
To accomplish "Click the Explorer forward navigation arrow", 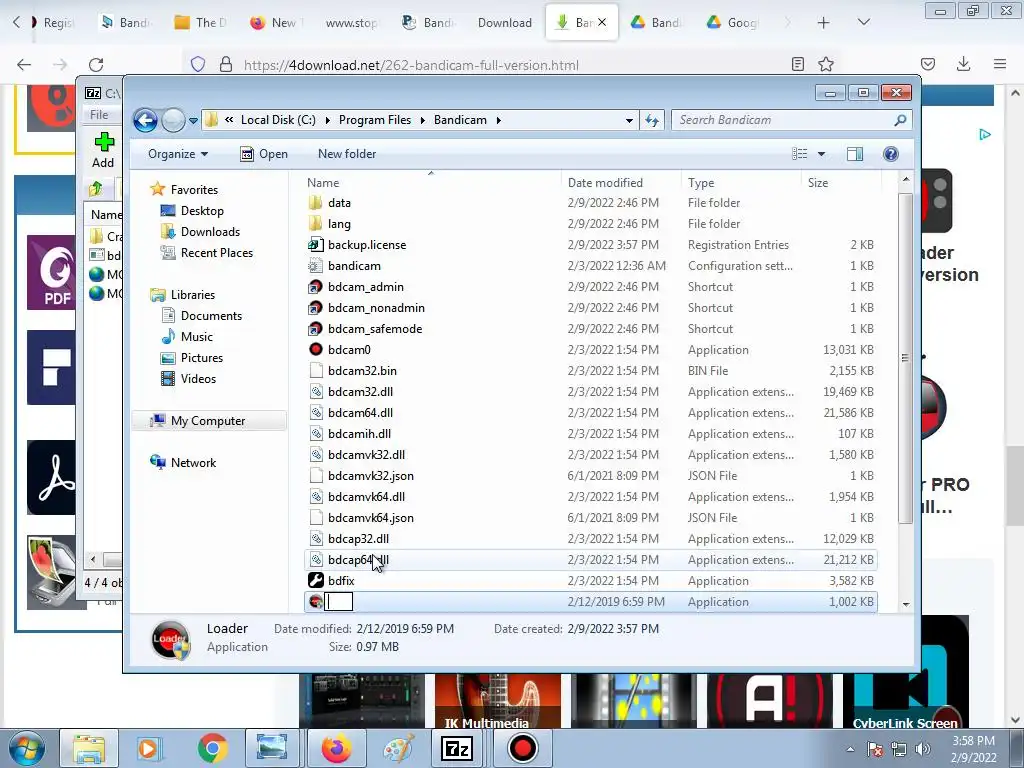I will (x=173, y=120).
